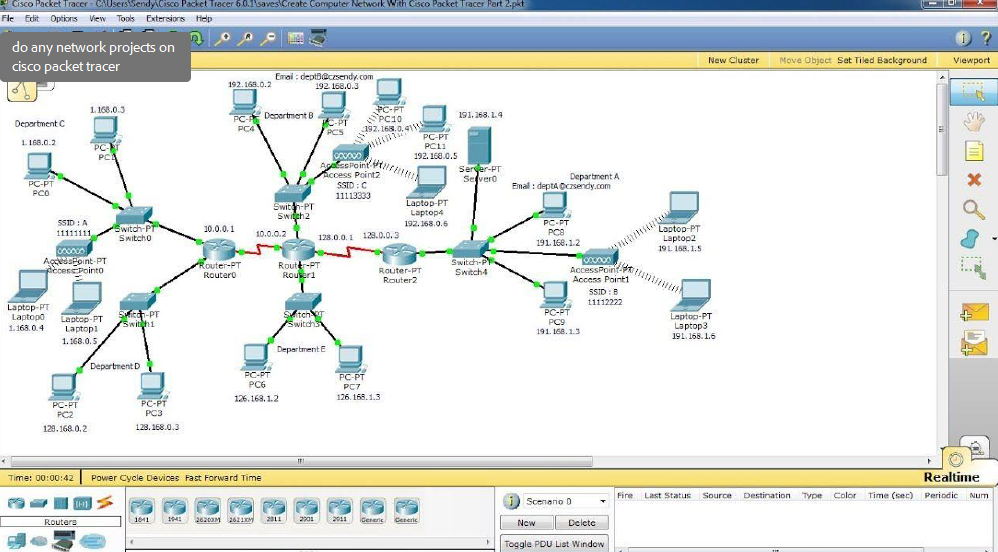
Task: Click the Add Simple PDU envelope
Action: (974, 312)
